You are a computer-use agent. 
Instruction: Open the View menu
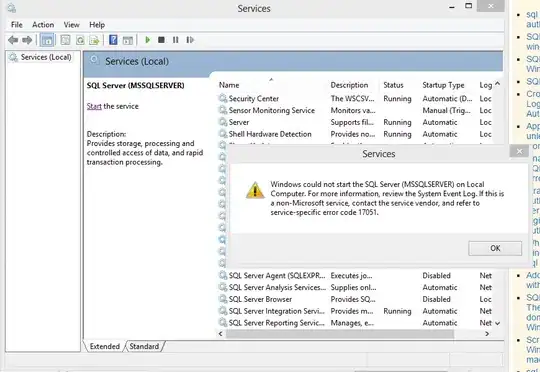point(71,25)
